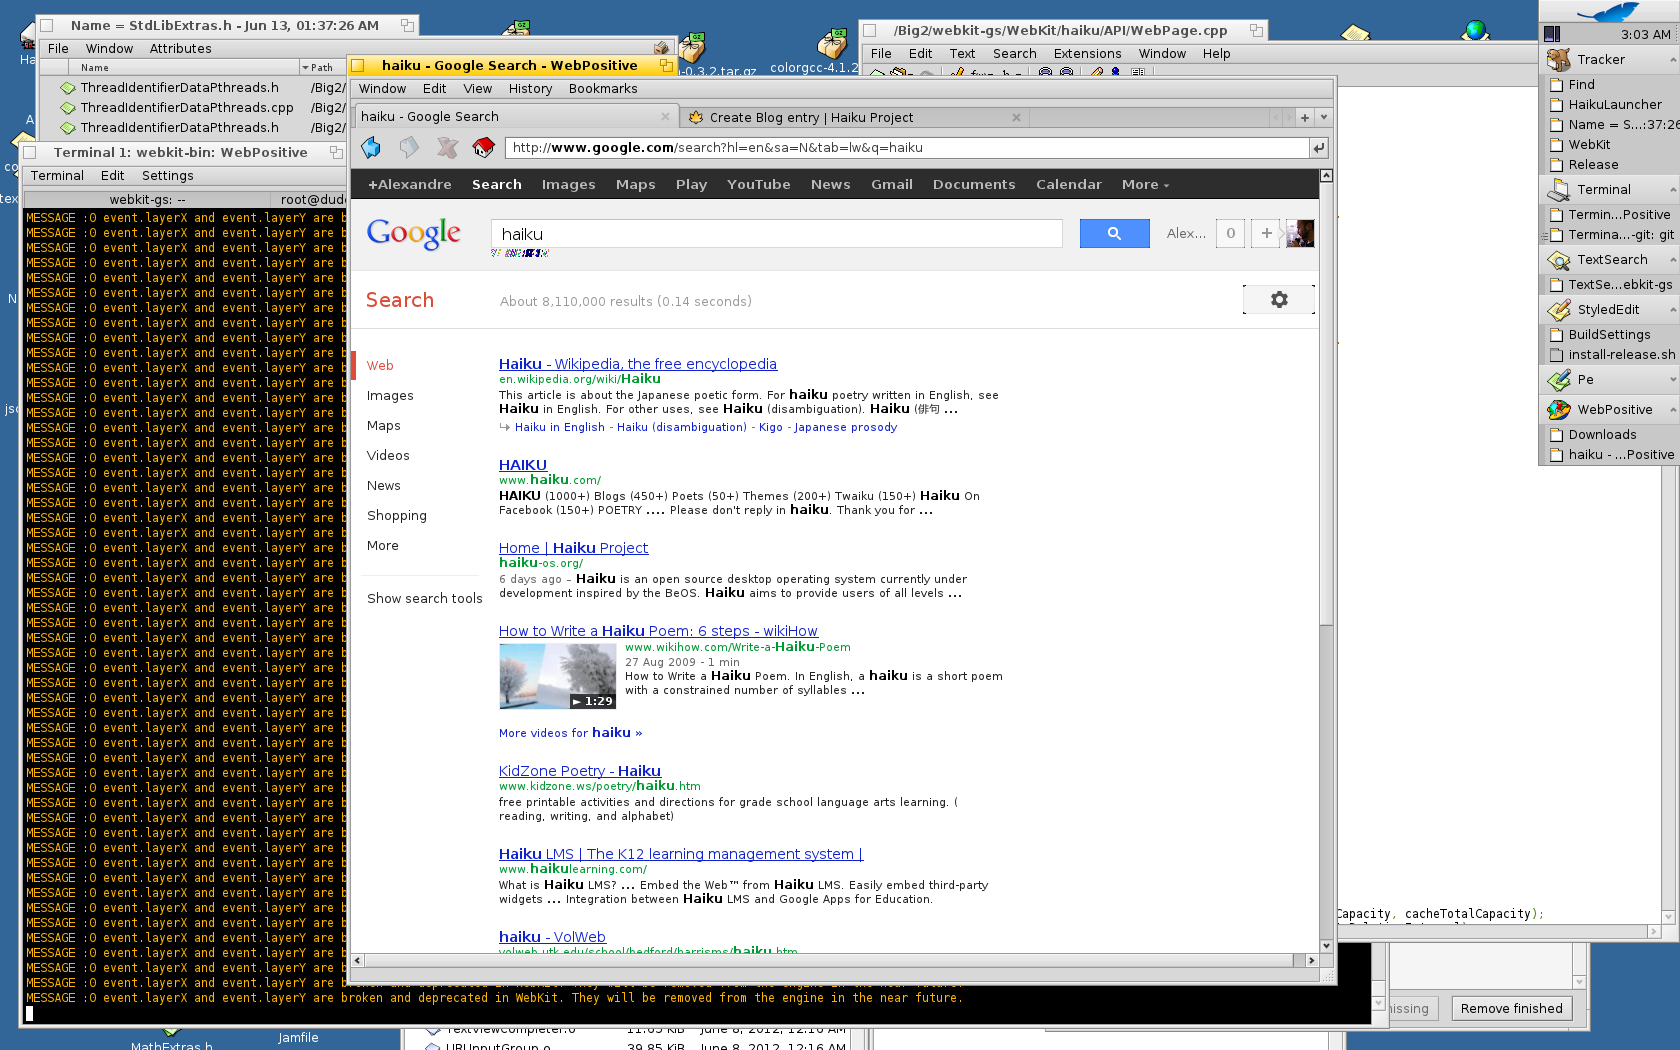Expand the More dropdown in Google's black bar

click(x=1145, y=185)
